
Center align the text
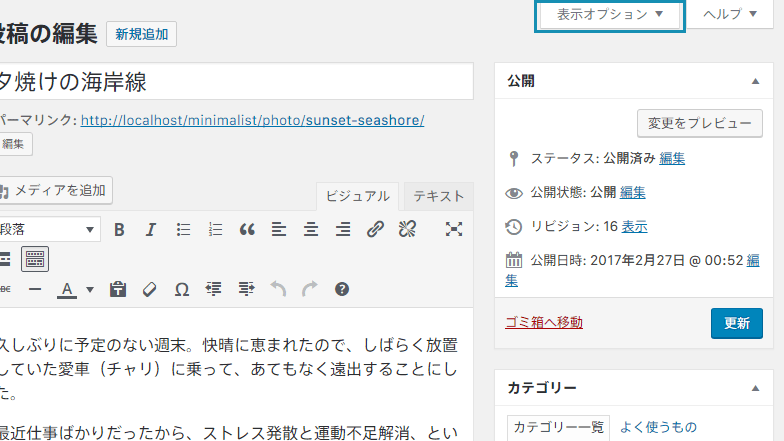coord(311,229)
